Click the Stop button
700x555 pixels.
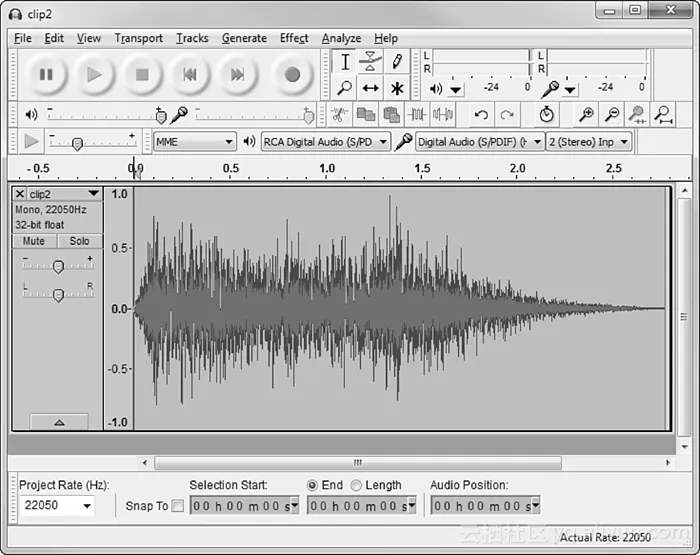coord(142,74)
